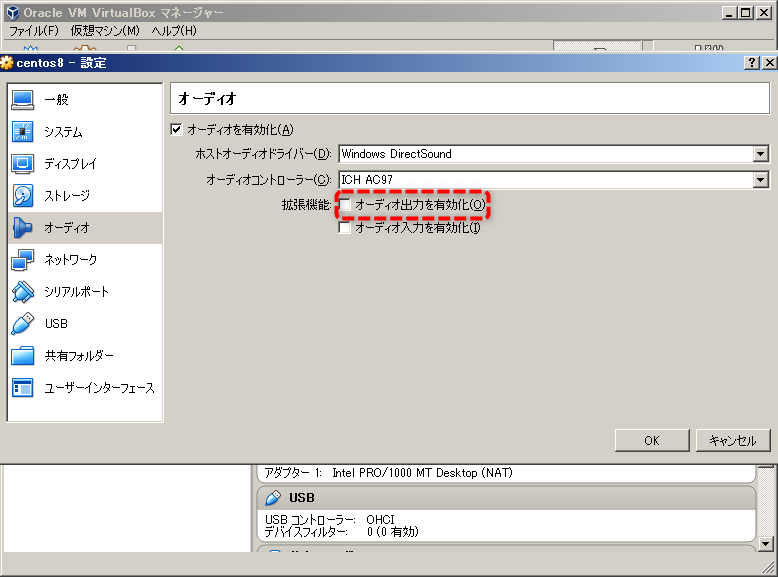This screenshot has width=778, height=577.
Task: Click the ICH AC97 combo box field
Action: (x=554, y=180)
